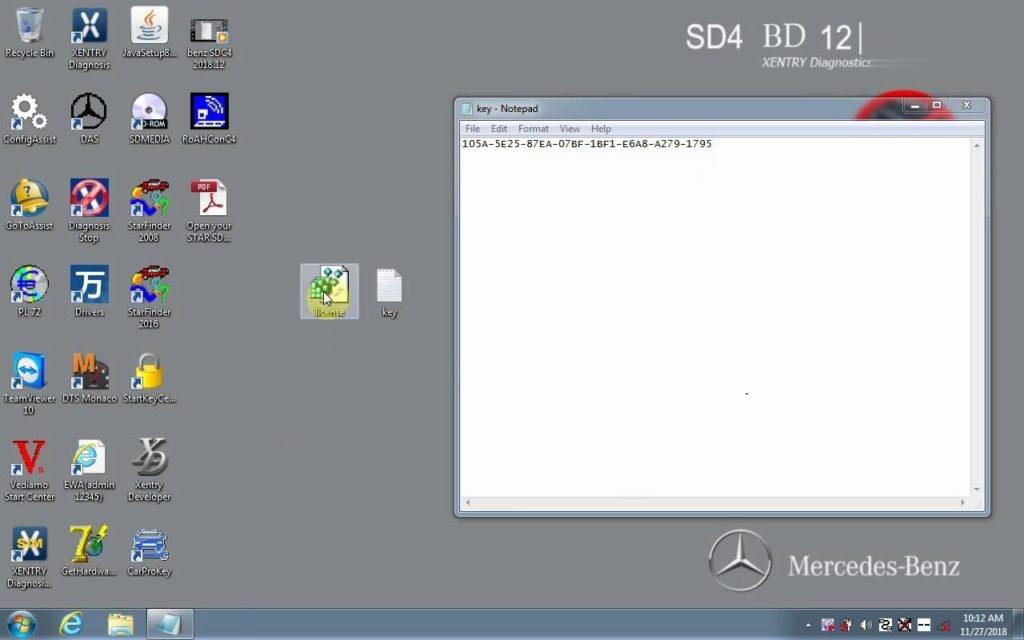The width and height of the screenshot is (1024, 640).
Task: Click the Notepad vertical scrollbar up arrow
Action: pos(977,145)
